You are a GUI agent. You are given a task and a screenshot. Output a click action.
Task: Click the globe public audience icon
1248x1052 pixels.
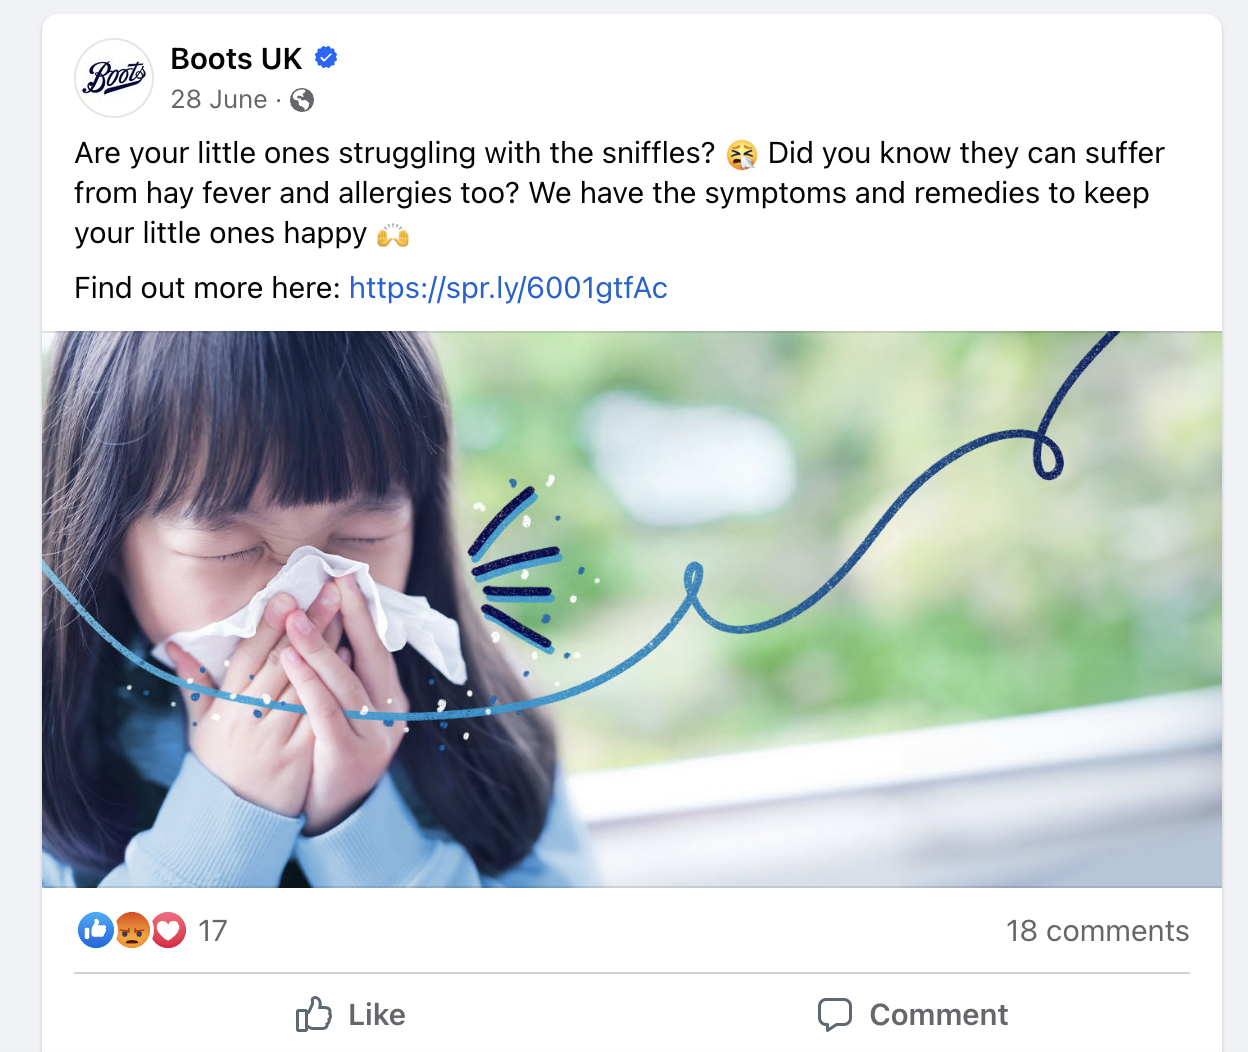pyautogui.click(x=301, y=100)
